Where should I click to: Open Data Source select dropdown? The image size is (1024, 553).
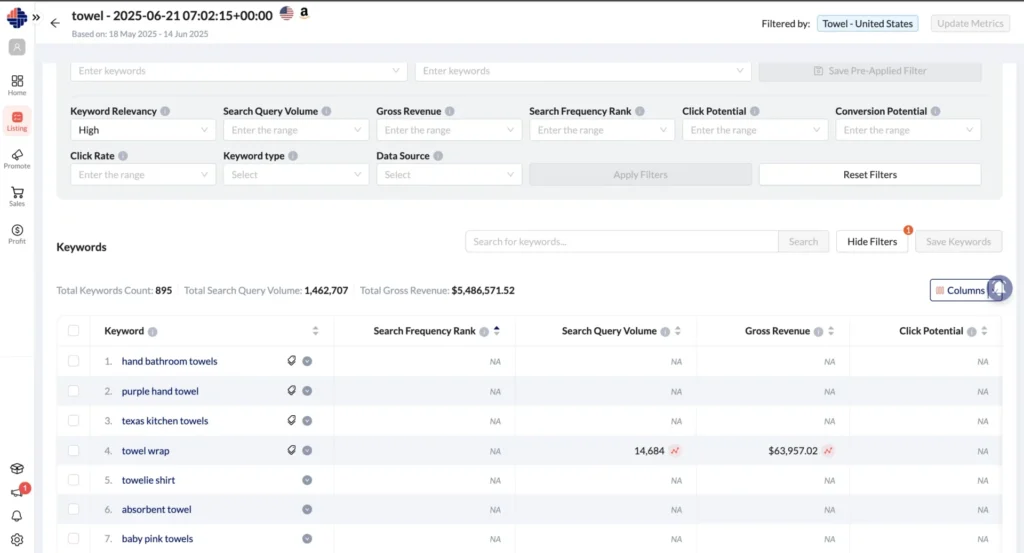(x=449, y=174)
